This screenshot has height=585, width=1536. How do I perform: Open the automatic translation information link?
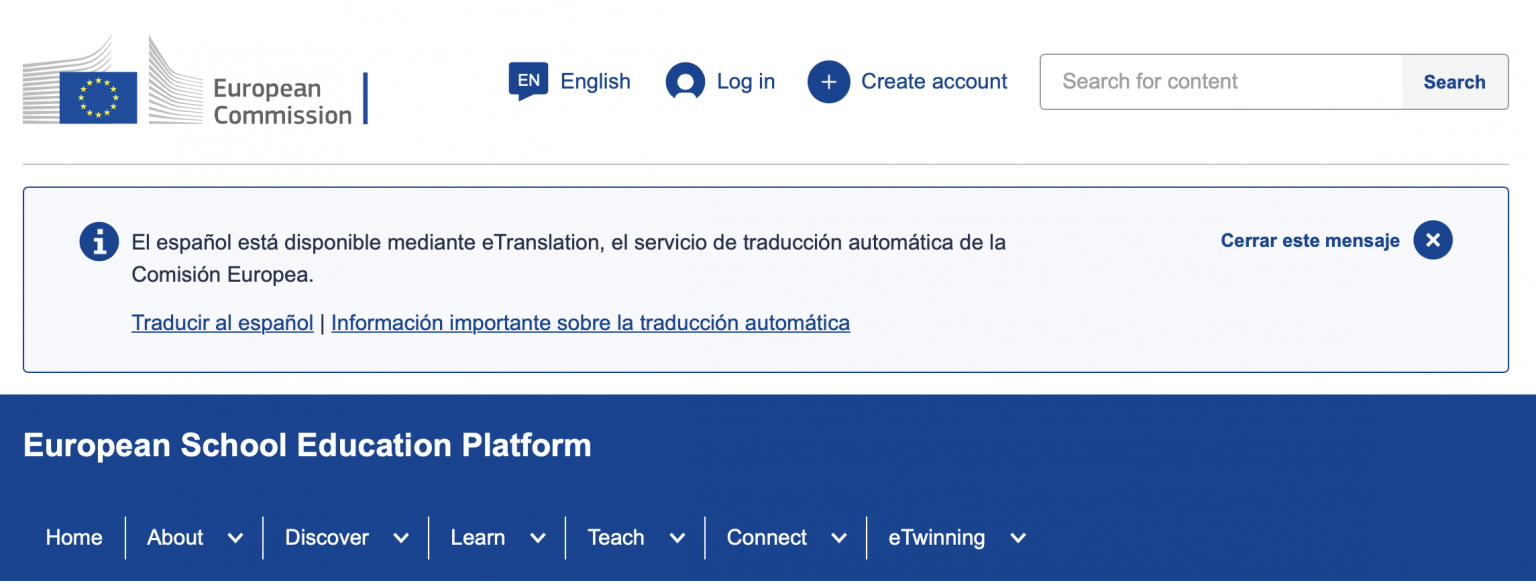click(591, 322)
